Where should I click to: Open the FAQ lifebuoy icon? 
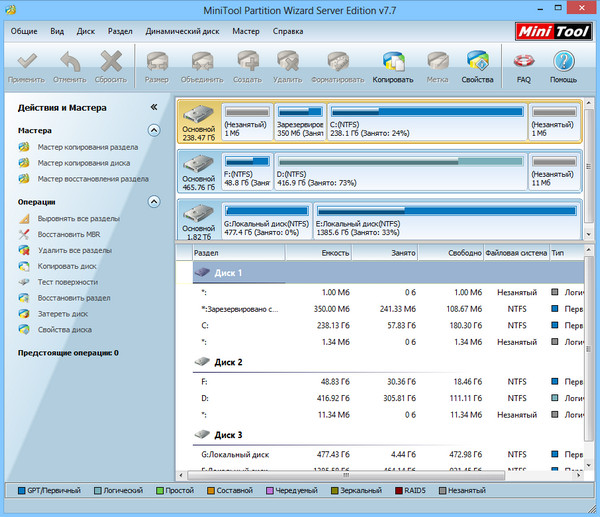(x=524, y=66)
